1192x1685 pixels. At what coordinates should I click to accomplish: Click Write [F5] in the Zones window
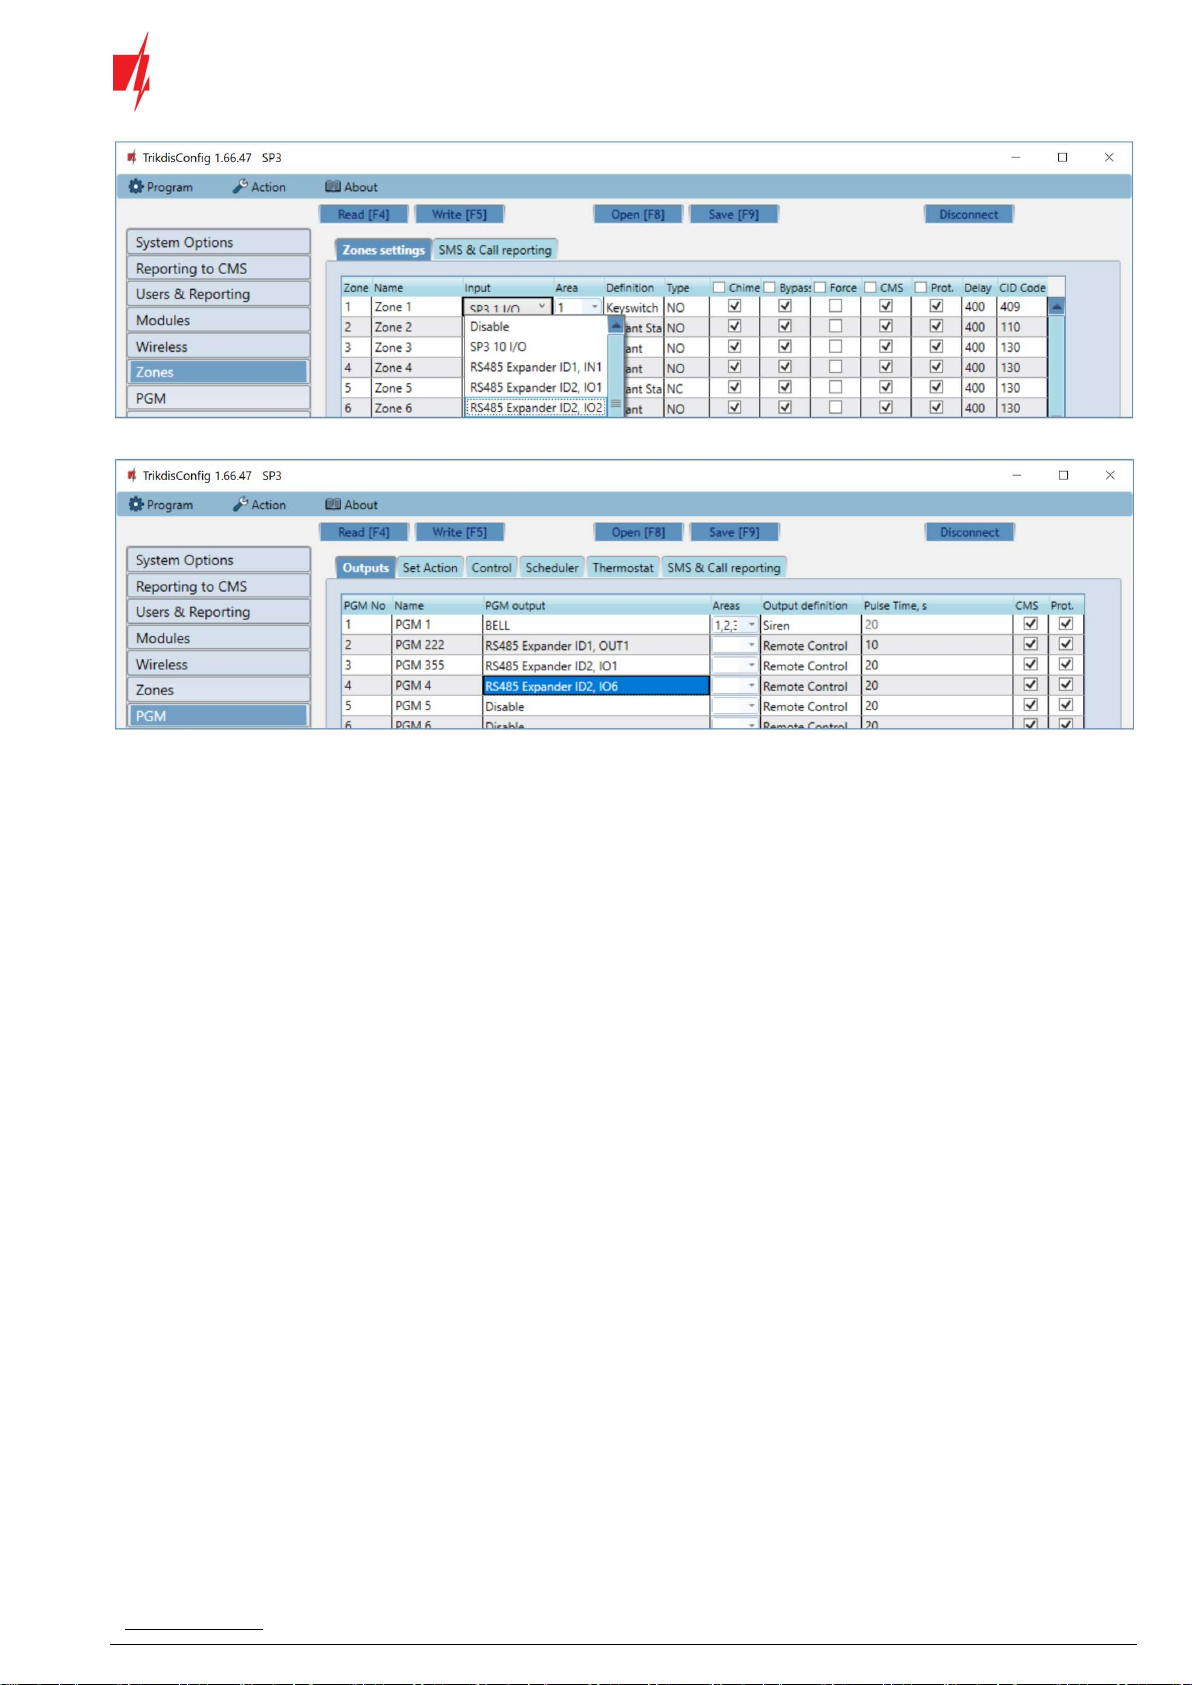(460, 214)
